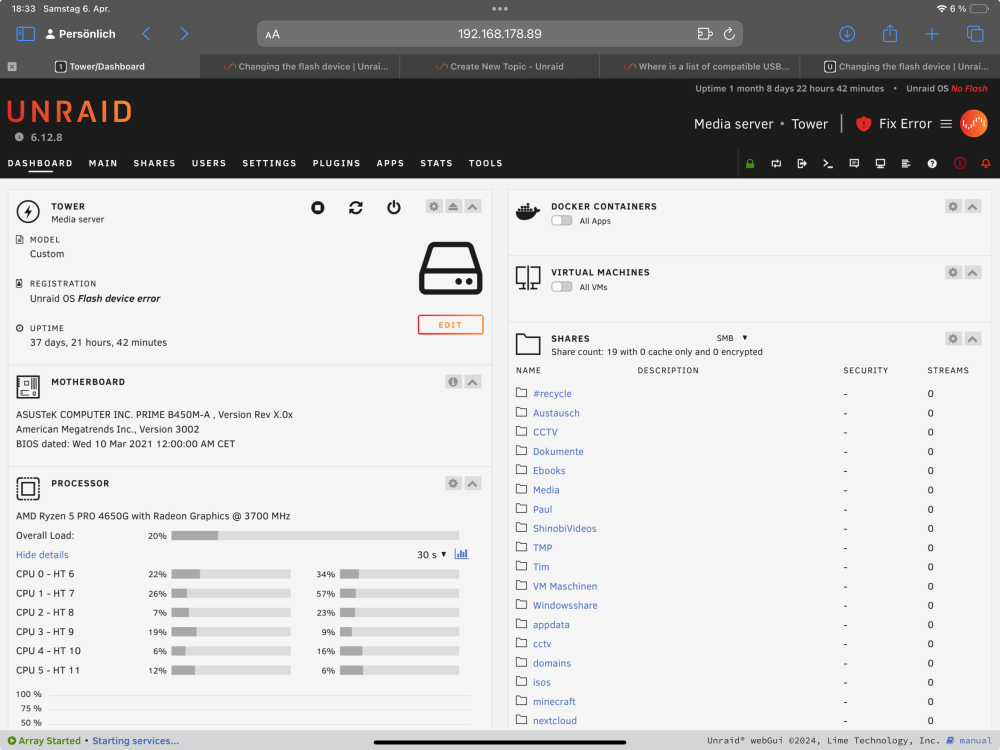Open Safari downloads icon
The height and width of the screenshot is (750, 1000).
pyautogui.click(x=847, y=34)
